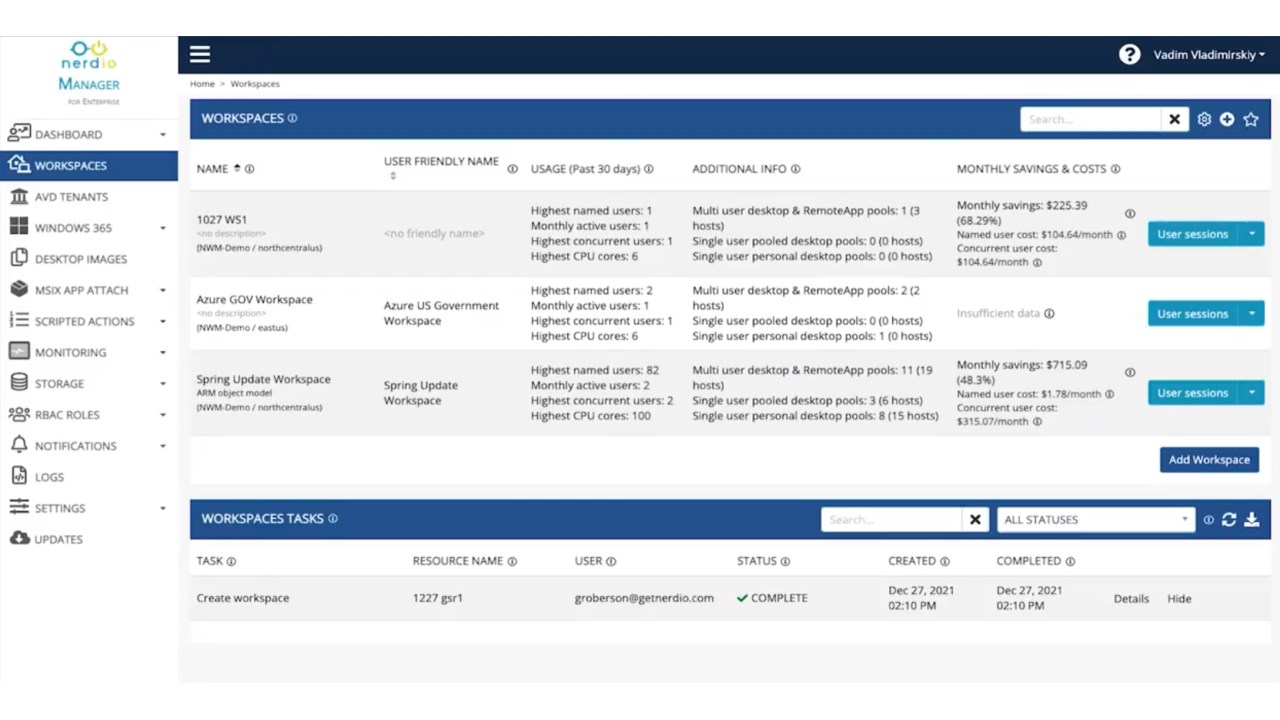Download the Workspaces Tasks list
The width and height of the screenshot is (1280, 720).
1251,520
